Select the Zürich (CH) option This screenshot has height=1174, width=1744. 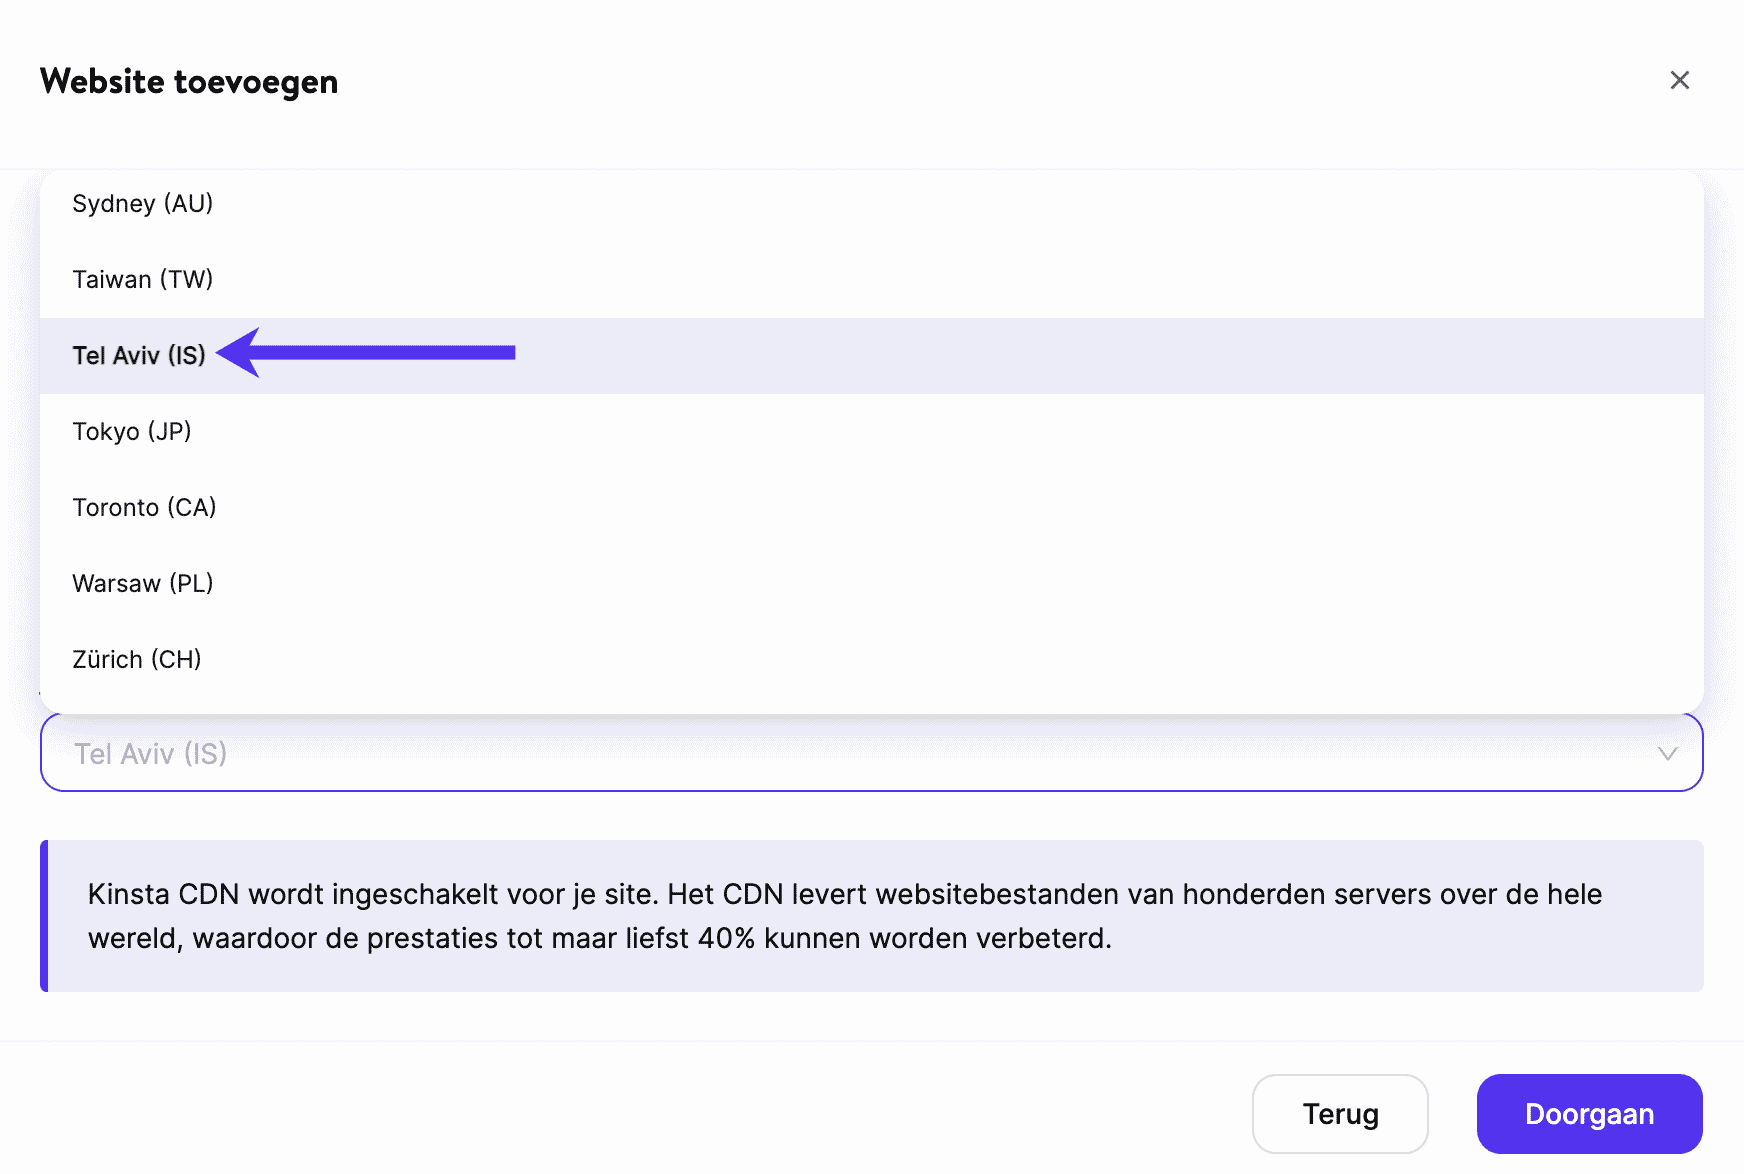pyautogui.click(x=137, y=660)
